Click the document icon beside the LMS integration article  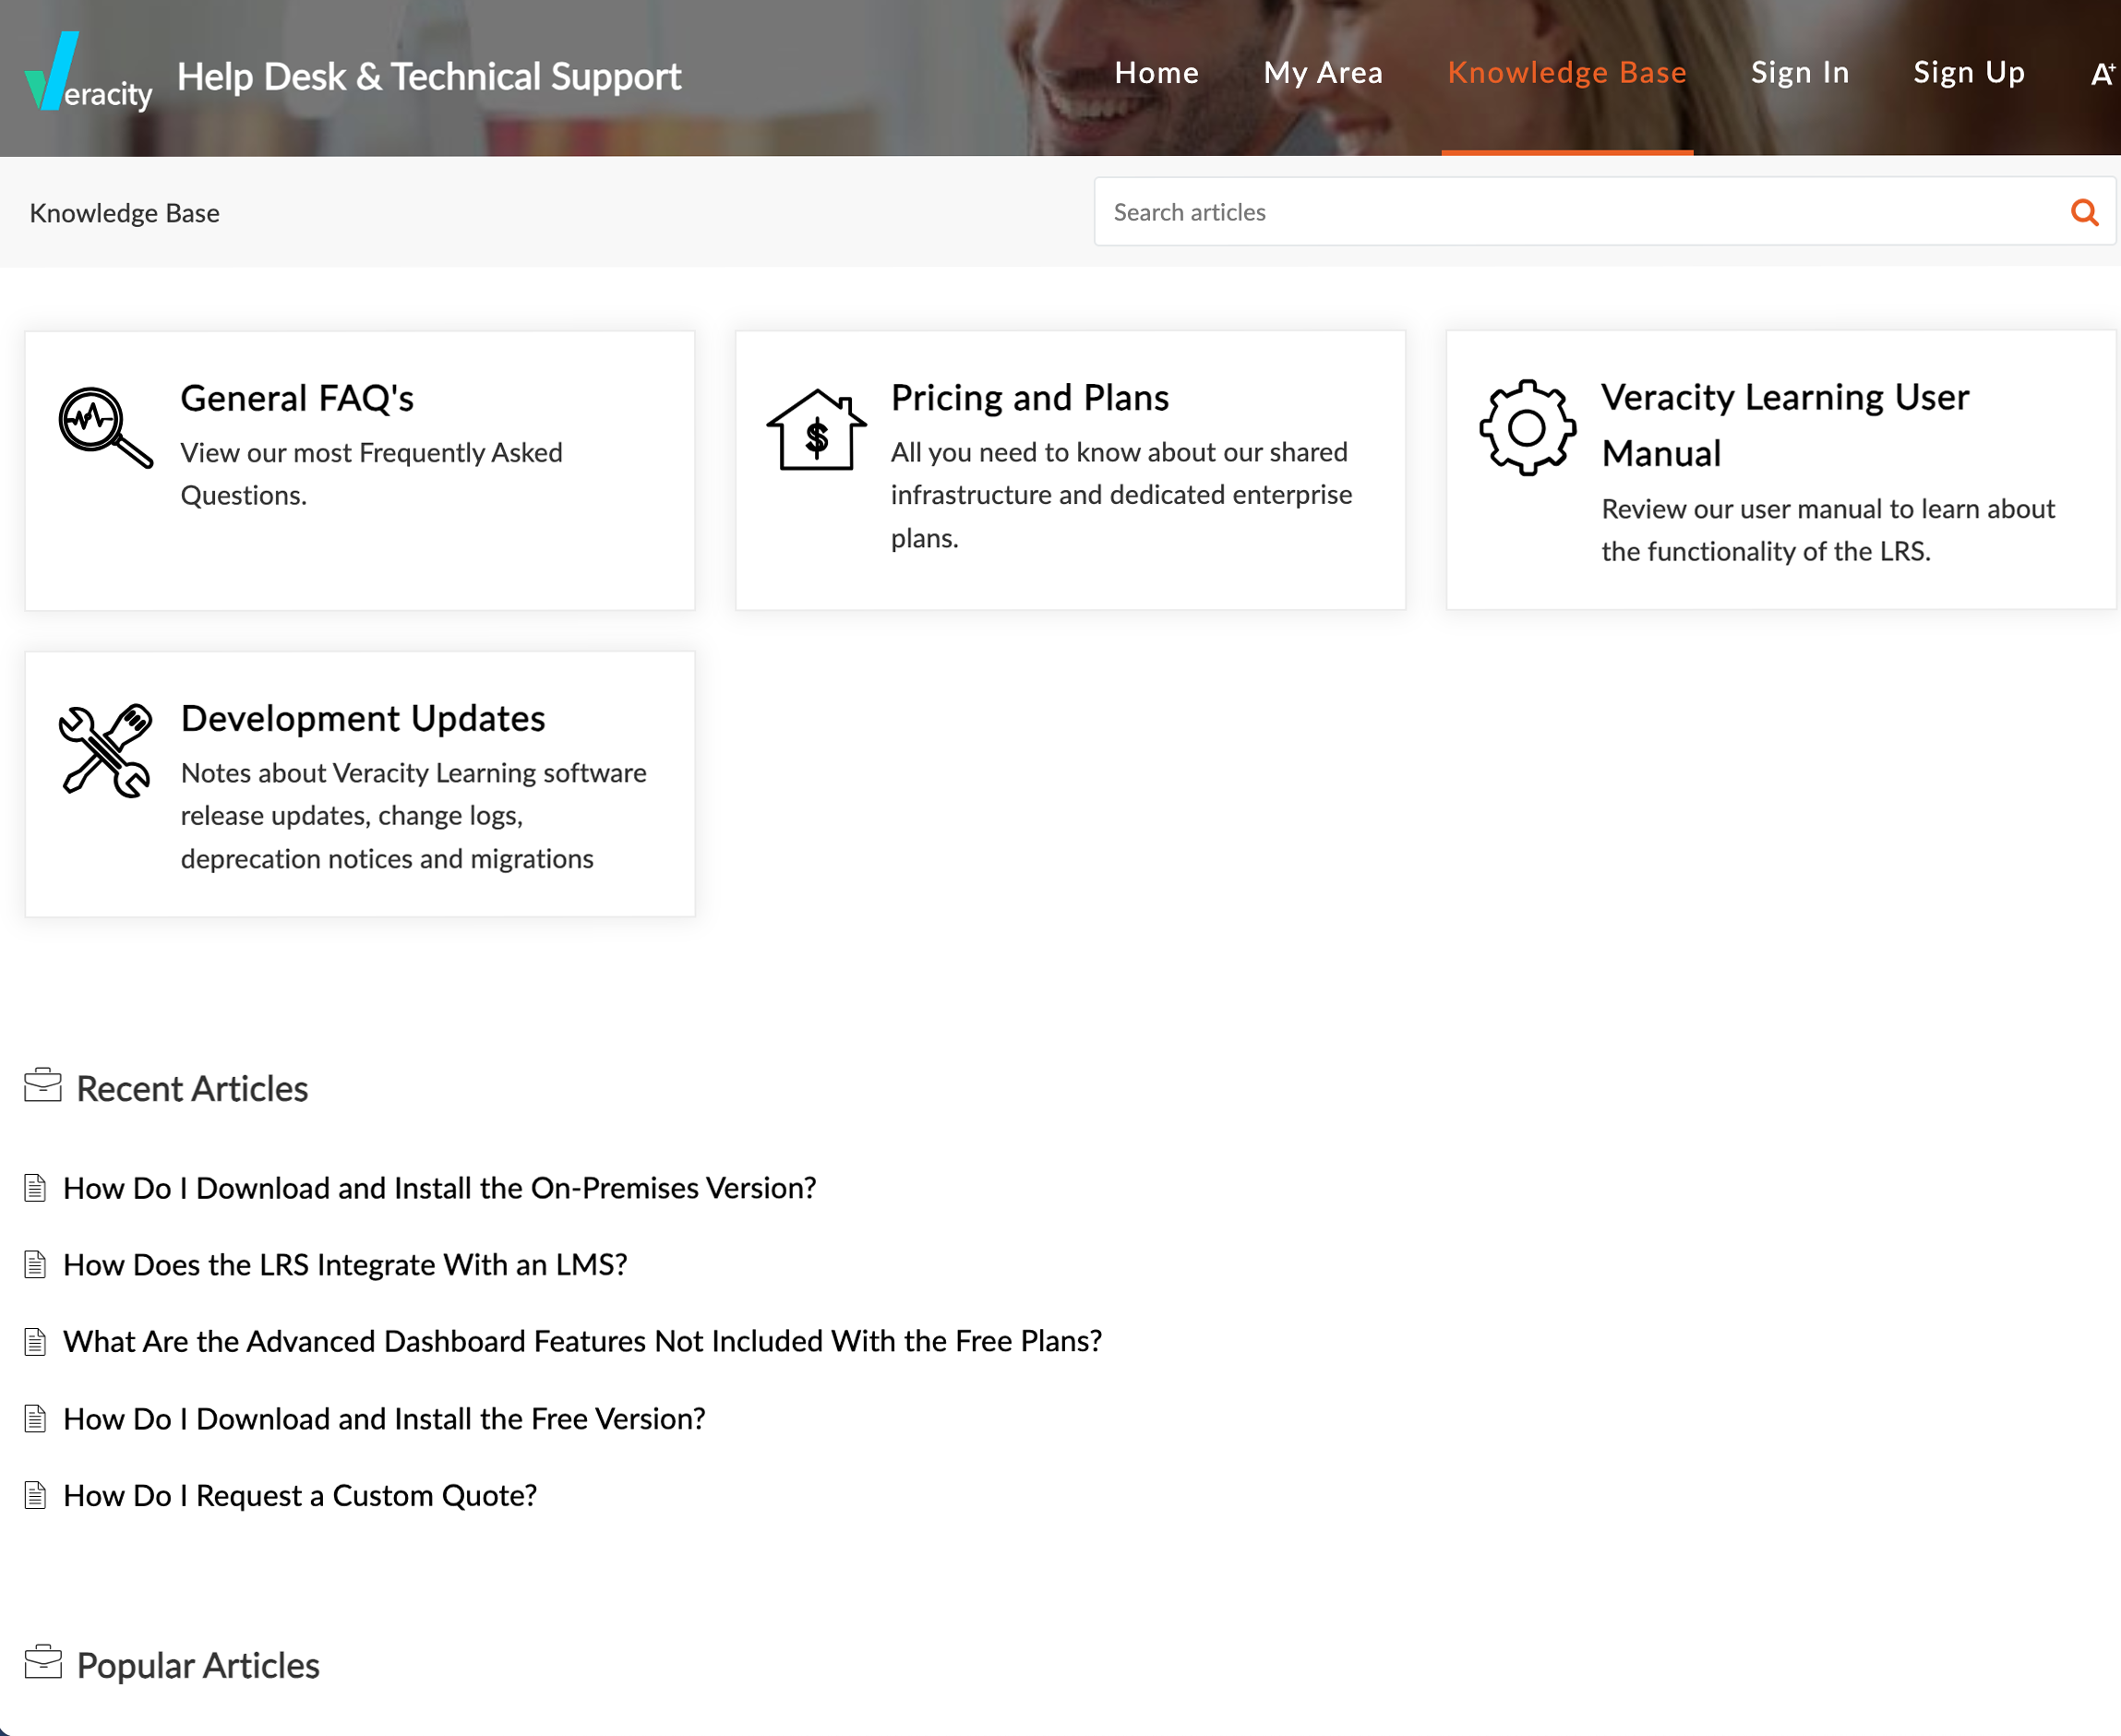[x=35, y=1264]
